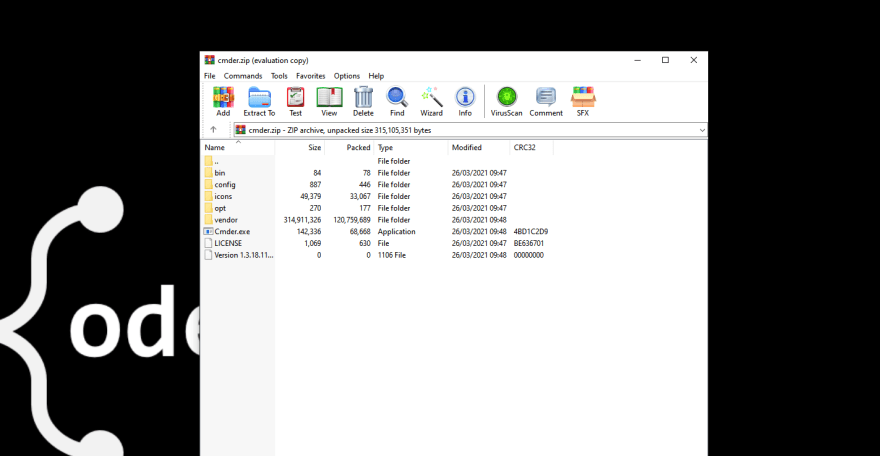Viewport: 880px width, 456px height.
Task: Click config packed size 446
Action: [x=365, y=185]
